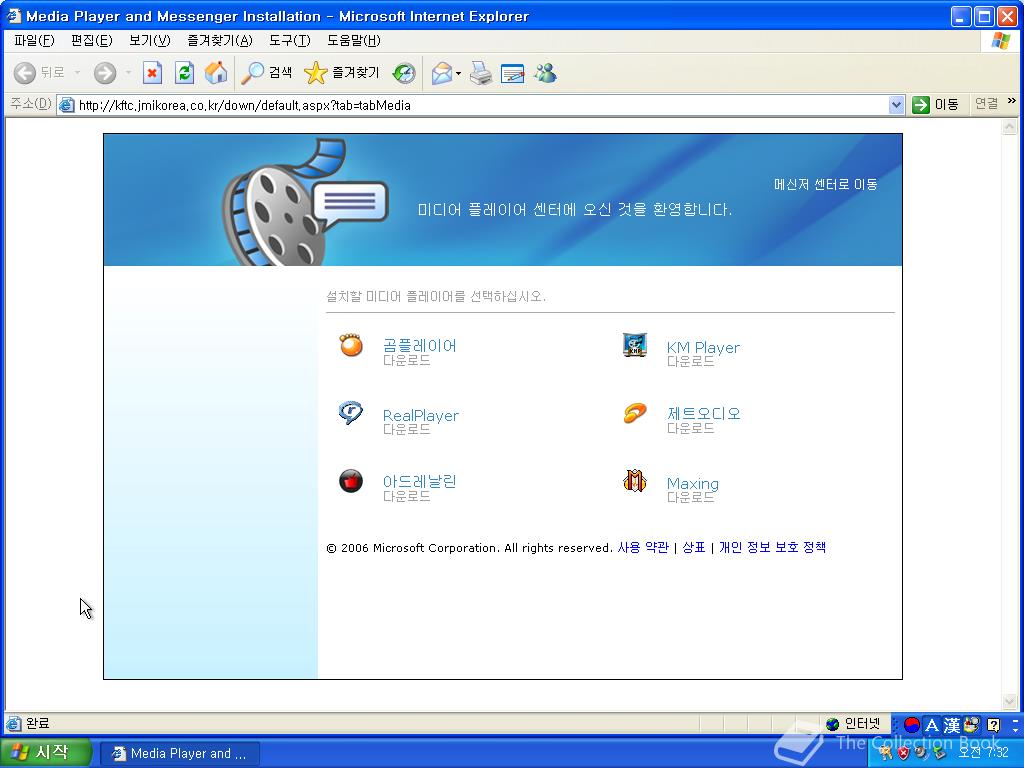The height and width of the screenshot is (768, 1024).
Task: Open the Favorites (즐겨찾기) menu
Action: [219, 40]
